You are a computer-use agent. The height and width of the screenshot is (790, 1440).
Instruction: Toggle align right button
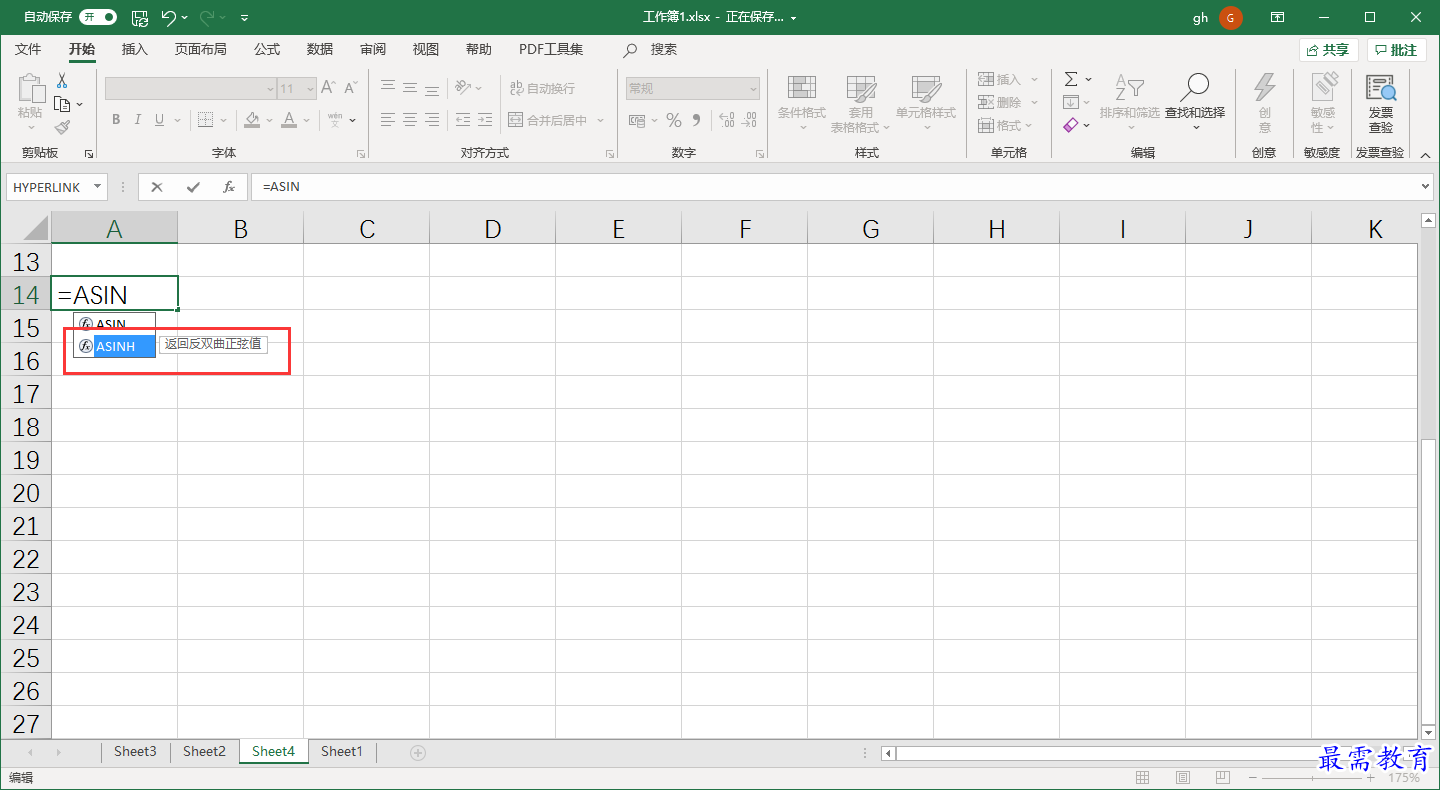[432, 120]
